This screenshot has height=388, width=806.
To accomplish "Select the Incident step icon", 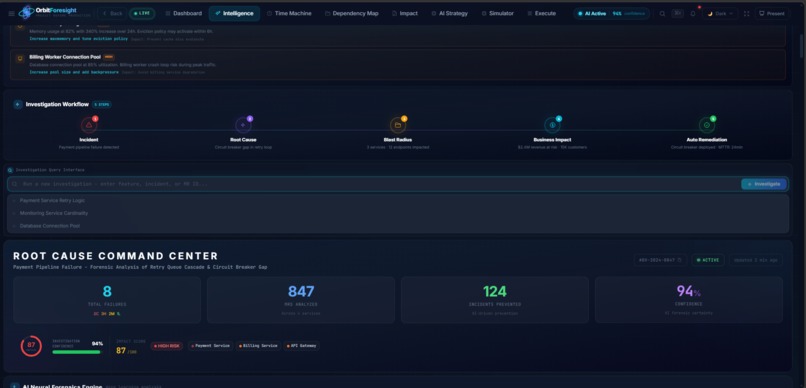I will point(89,125).
